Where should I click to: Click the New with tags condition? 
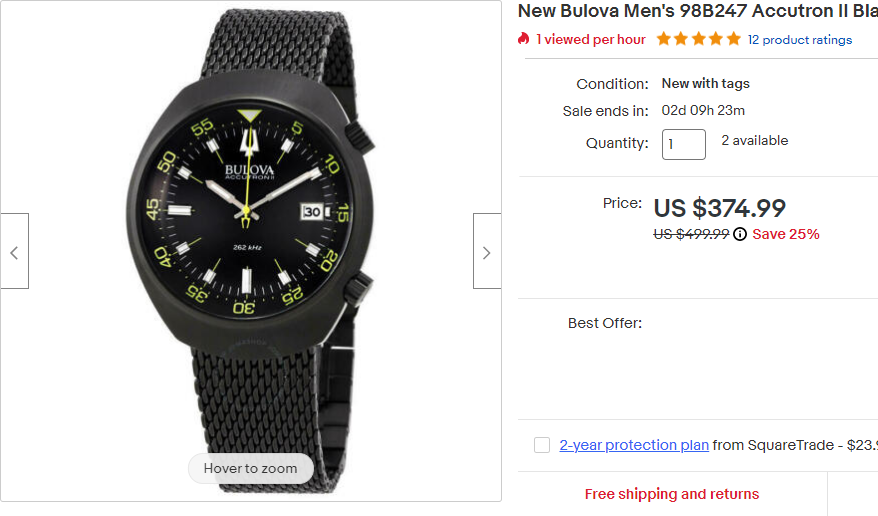point(705,84)
